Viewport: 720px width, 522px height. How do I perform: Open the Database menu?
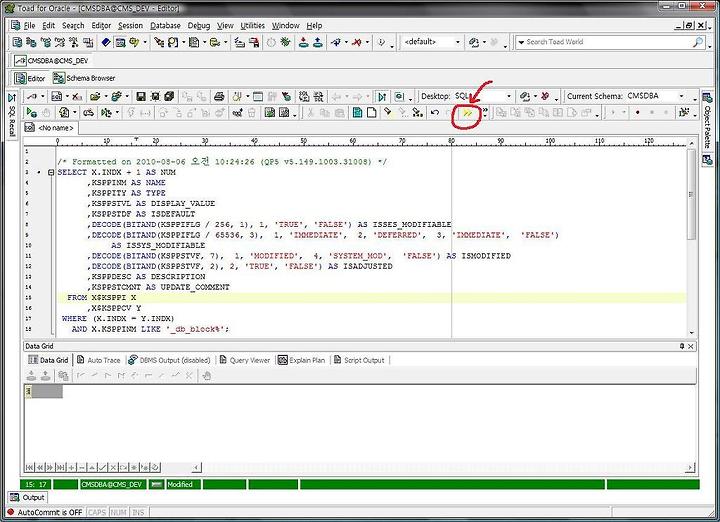pyautogui.click(x=165, y=26)
